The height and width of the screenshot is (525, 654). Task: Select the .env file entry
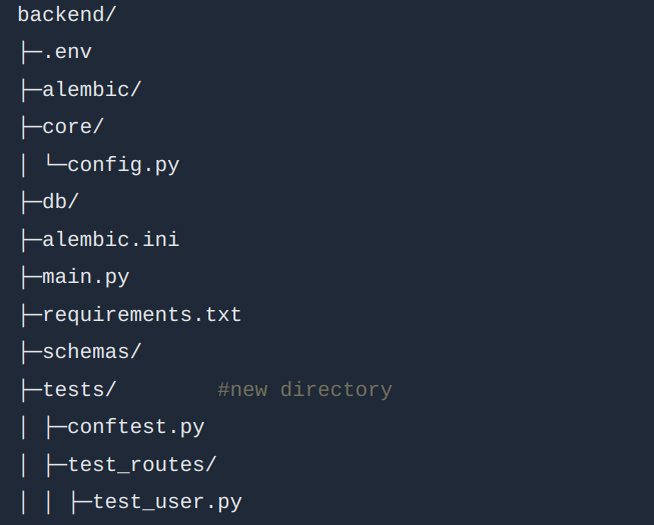(x=68, y=52)
